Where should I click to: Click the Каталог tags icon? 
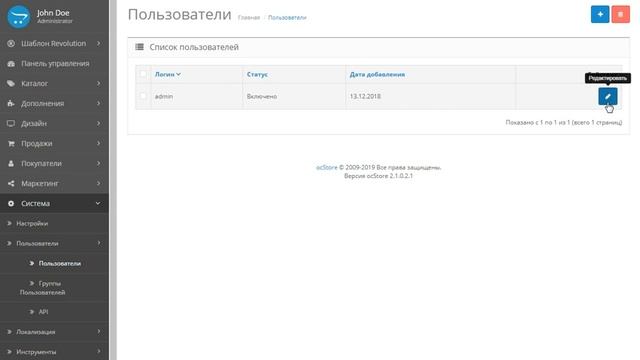(x=11, y=83)
